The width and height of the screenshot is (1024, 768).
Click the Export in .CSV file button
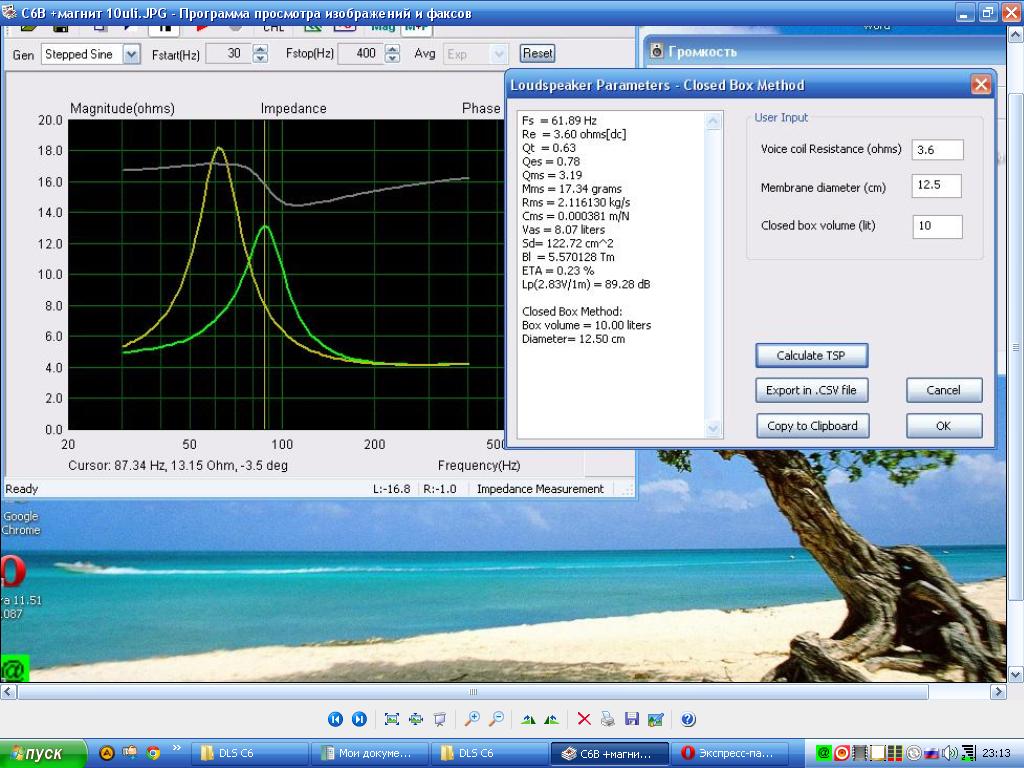tap(812, 391)
